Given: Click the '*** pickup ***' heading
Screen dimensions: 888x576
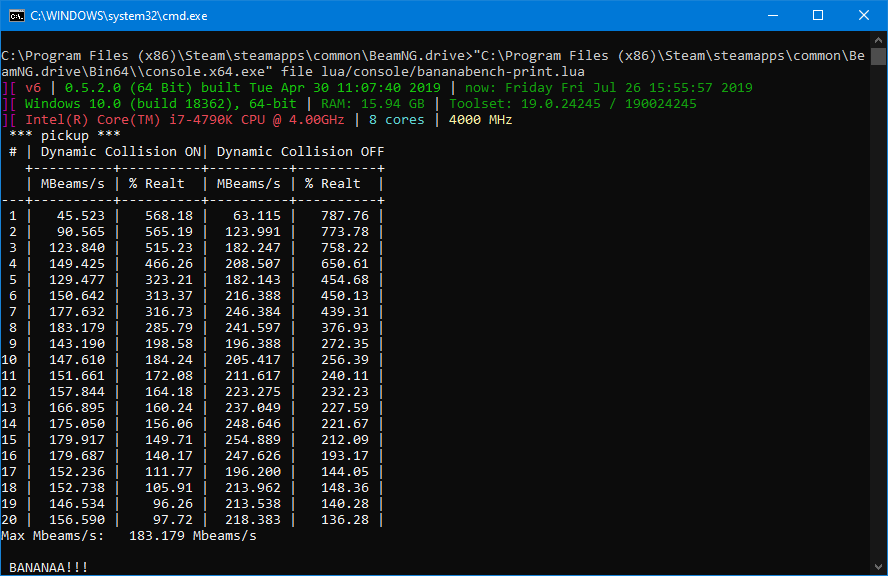Looking at the screenshot, I should coord(65,136).
